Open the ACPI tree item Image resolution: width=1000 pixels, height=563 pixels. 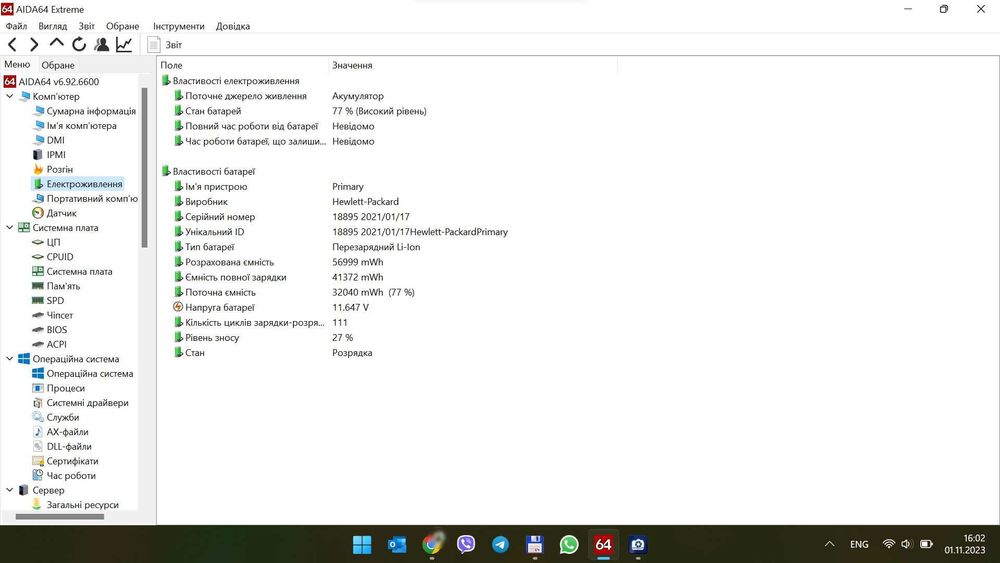pos(50,344)
